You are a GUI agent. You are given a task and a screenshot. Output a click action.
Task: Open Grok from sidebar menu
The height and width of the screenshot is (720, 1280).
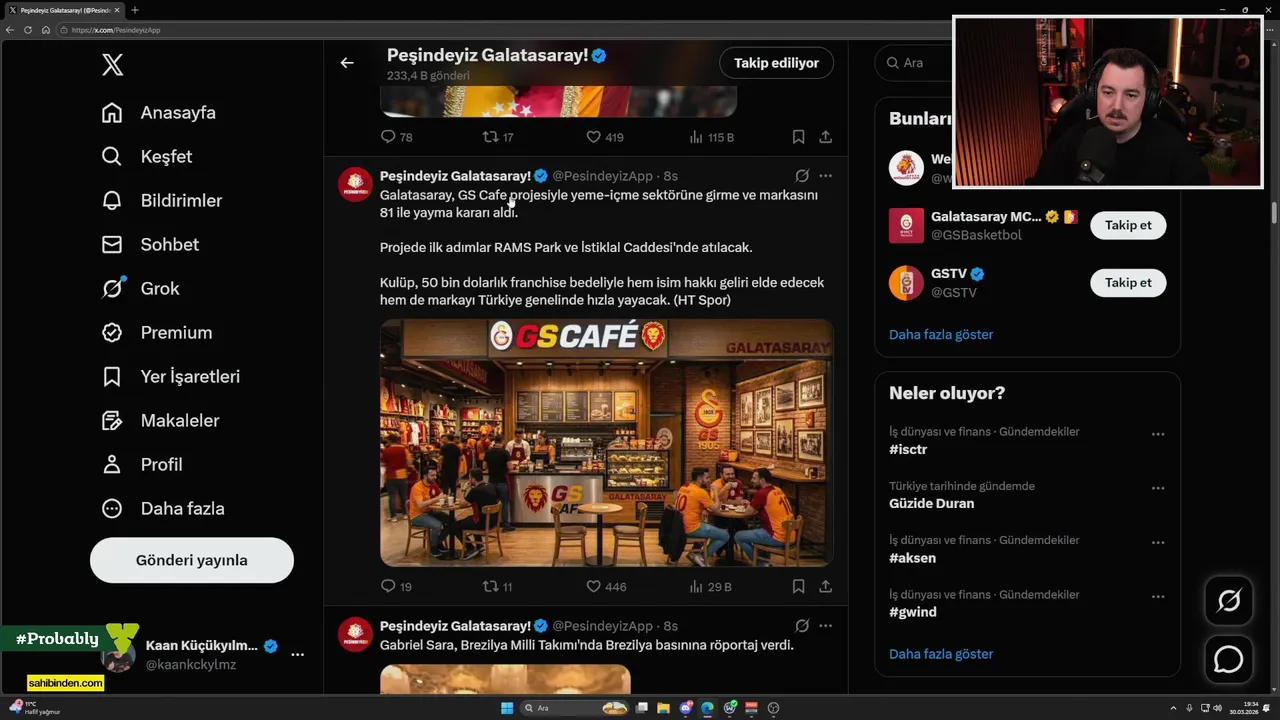pos(140,289)
